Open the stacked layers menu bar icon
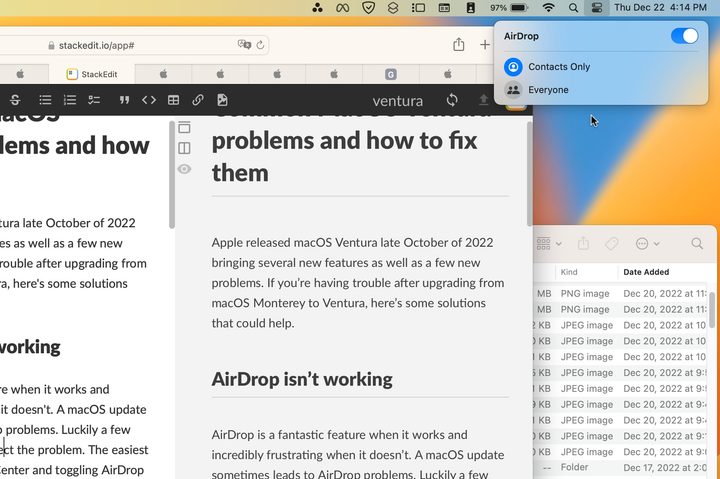The image size is (720, 479). [393, 8]
